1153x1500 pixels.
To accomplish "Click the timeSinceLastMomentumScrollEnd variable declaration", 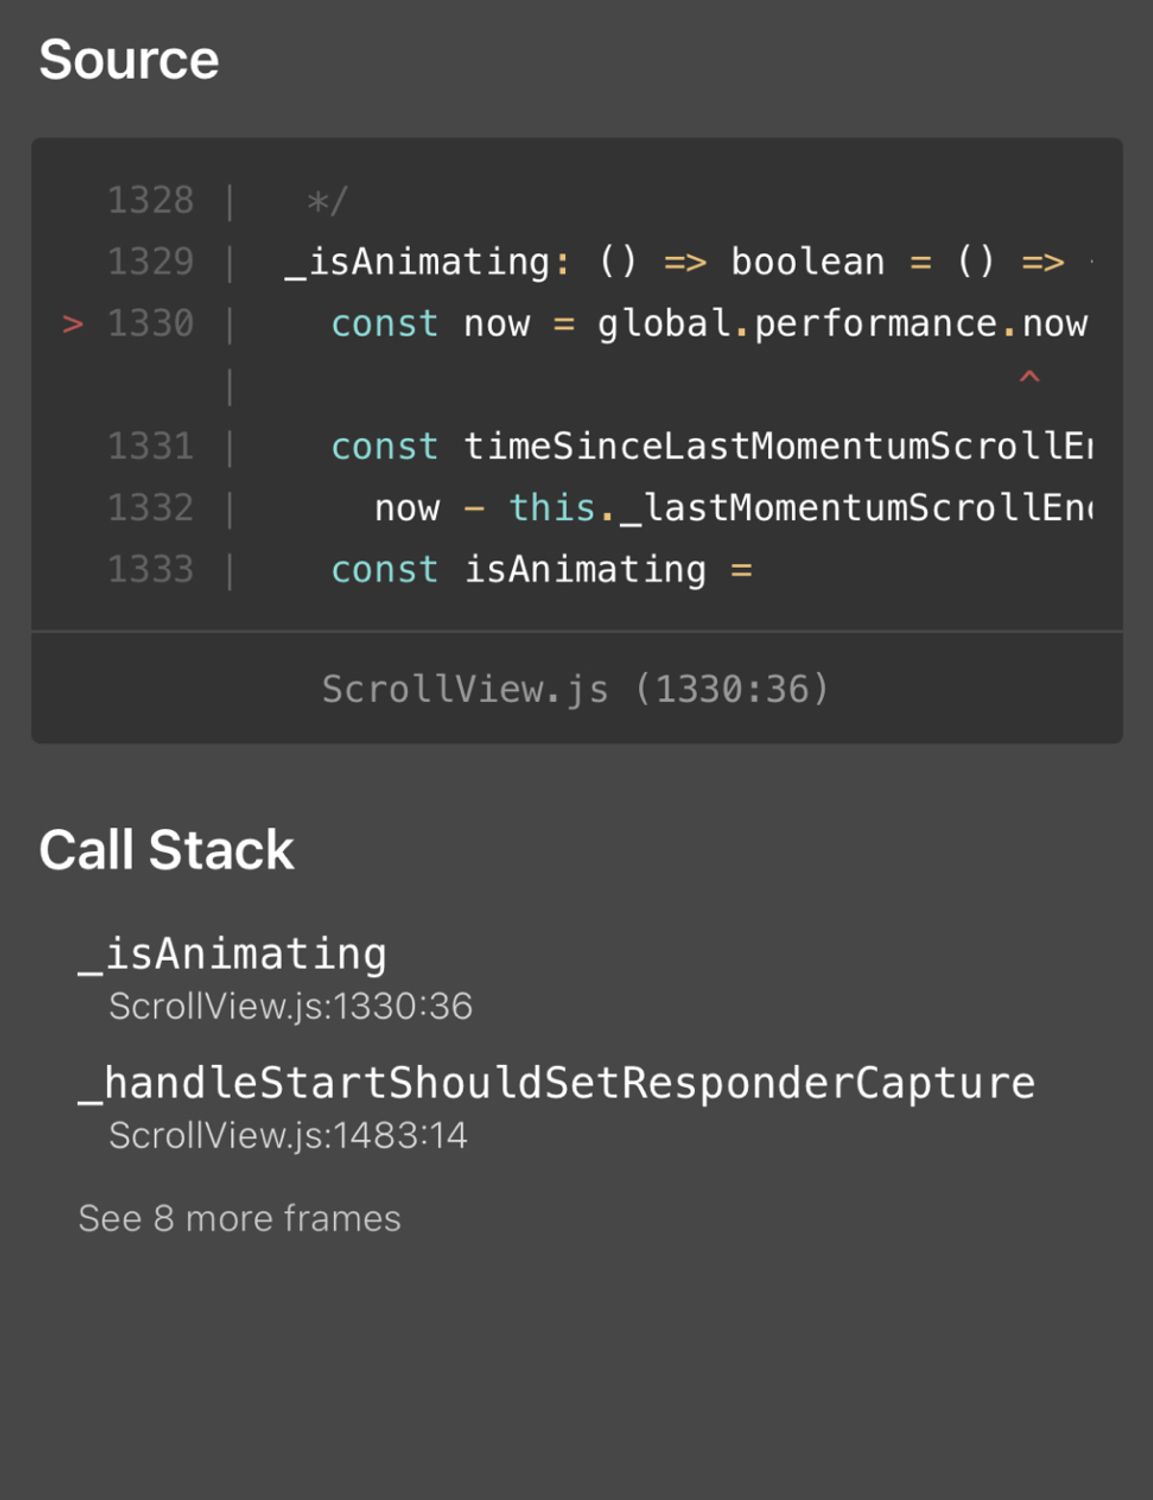I will coord(776,446).
